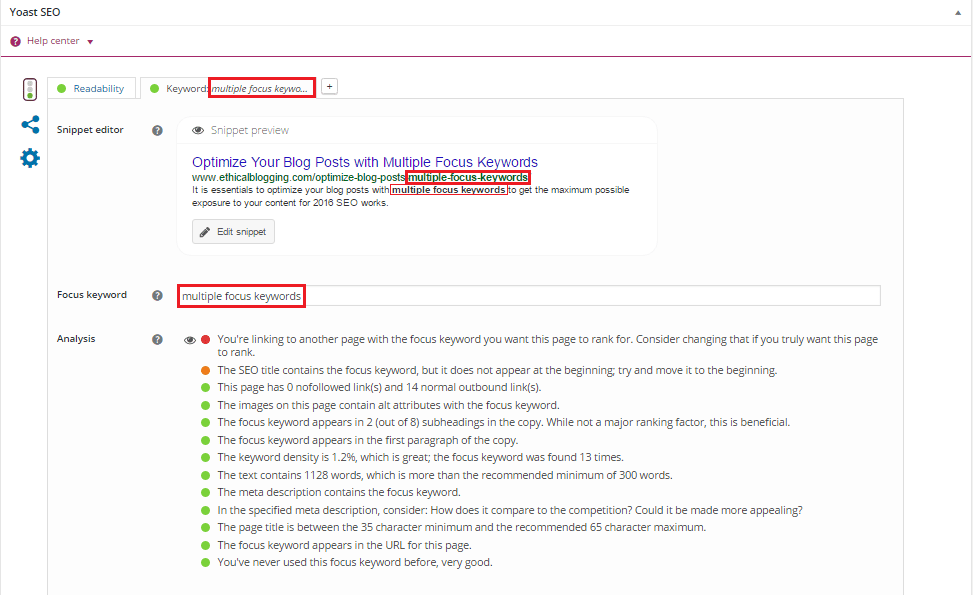The image size is (973, 595).
Task: Click the pencil icon on Edit snippet
Action: click(x=205, y=231)
